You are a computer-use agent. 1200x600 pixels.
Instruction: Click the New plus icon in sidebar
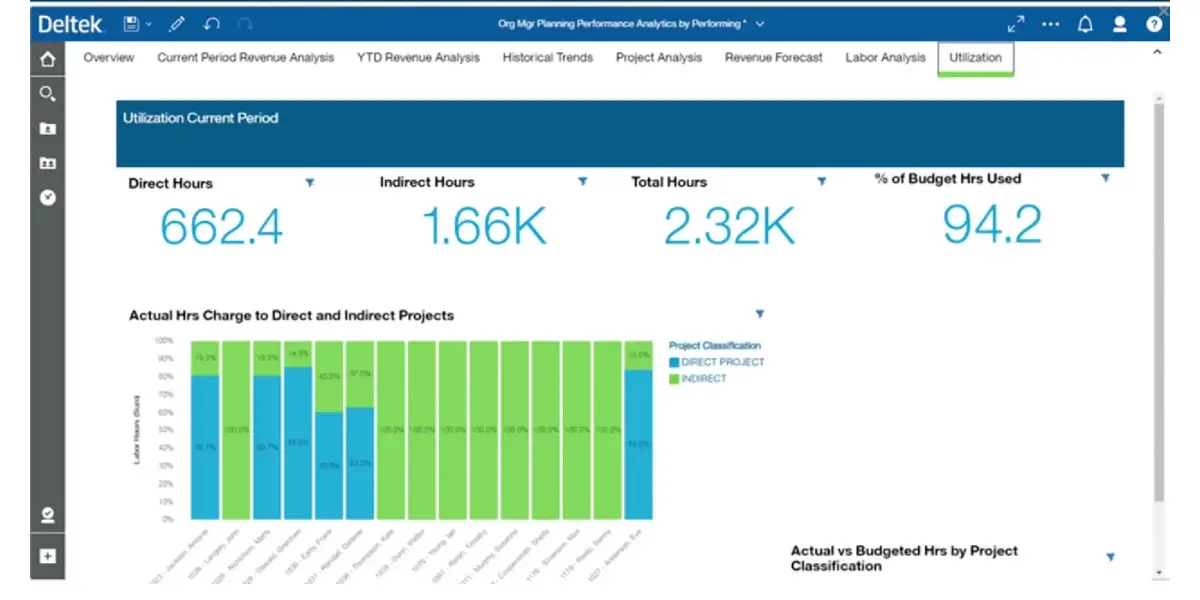coord(47,556)
